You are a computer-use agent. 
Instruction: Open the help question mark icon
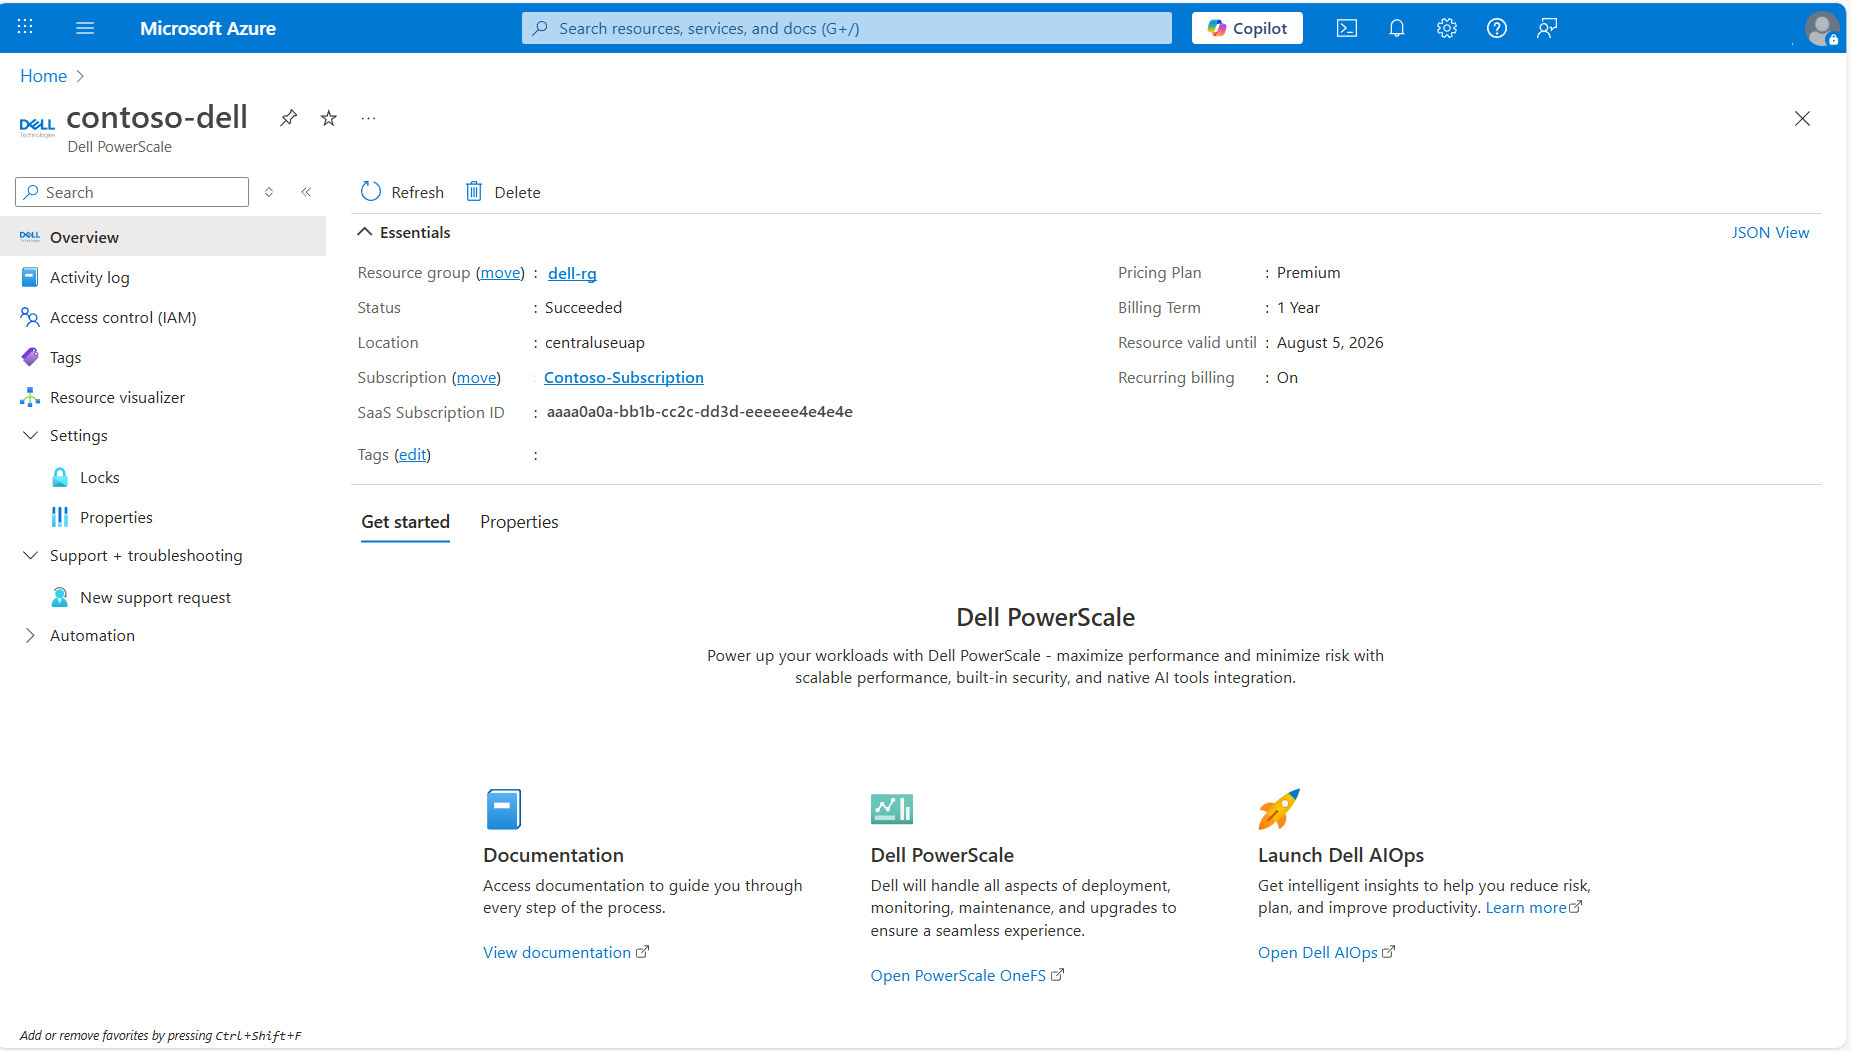[1497, 28]
